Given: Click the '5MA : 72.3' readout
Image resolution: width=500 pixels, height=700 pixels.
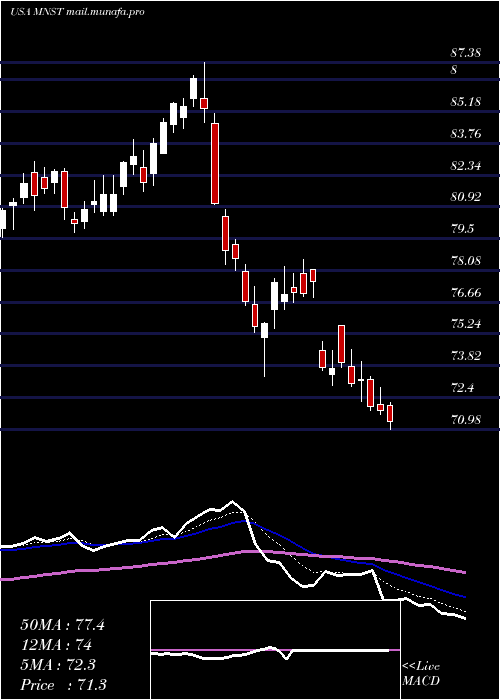Looking at the screenshot, I should click(58, 665).
